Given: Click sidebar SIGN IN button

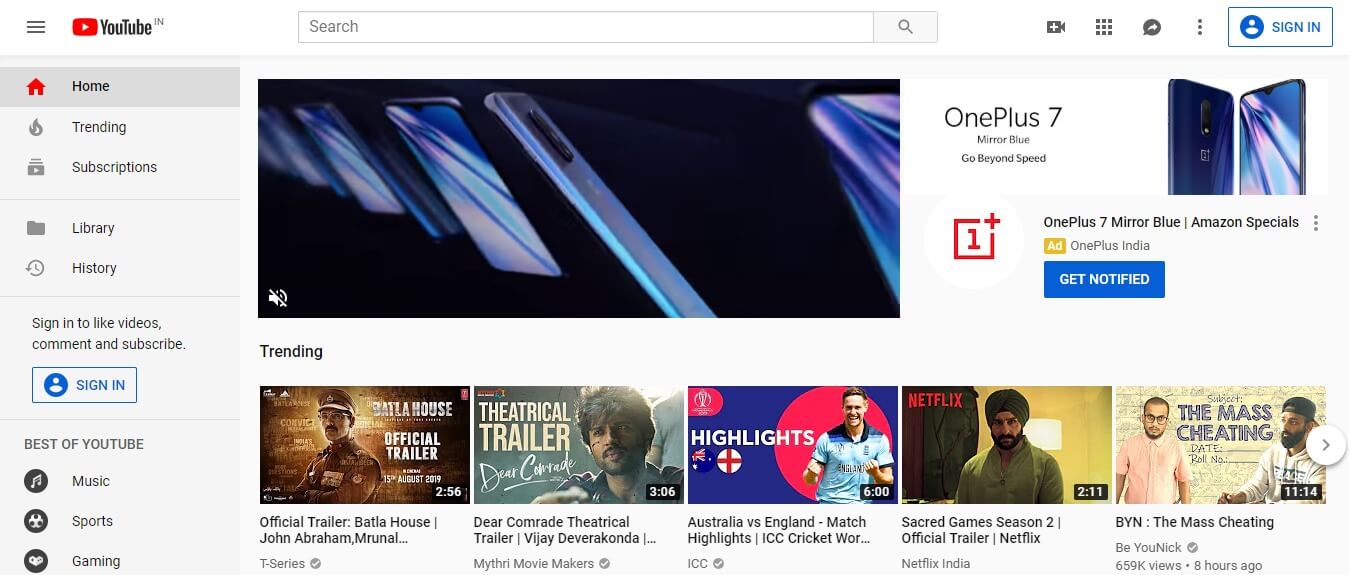Looking at the screenshot, I should tap(84, 385).
